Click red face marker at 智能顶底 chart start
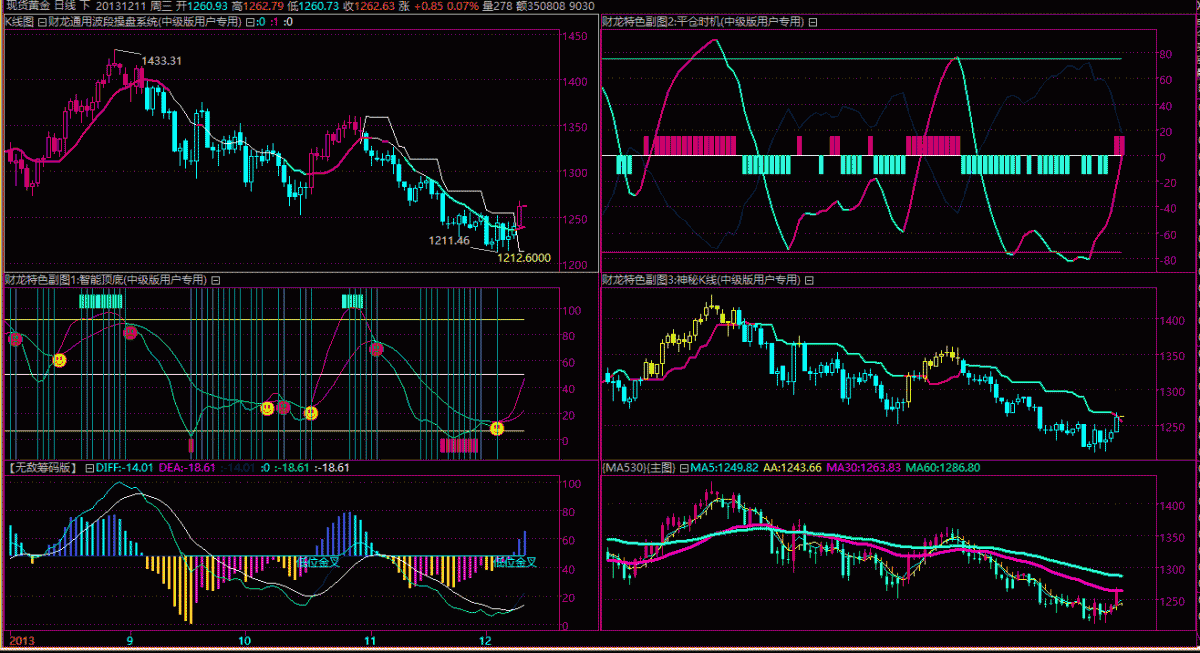This screenshot has width=1200, height=653. 14,339
